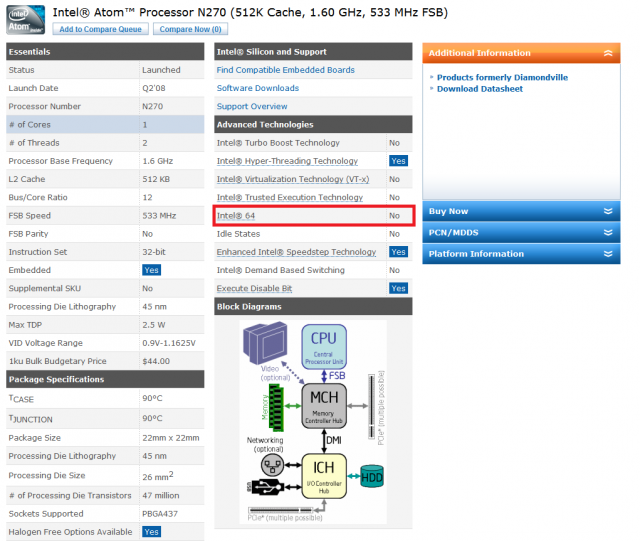
Task: Click the FSB label in diagram
Action: [337, 376]
